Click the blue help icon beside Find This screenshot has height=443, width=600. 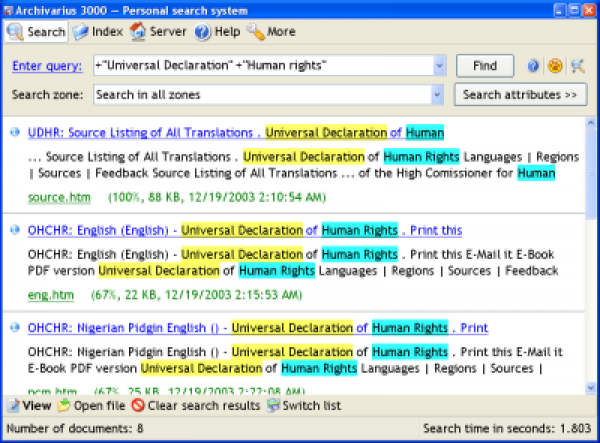(x=533, y=66)
